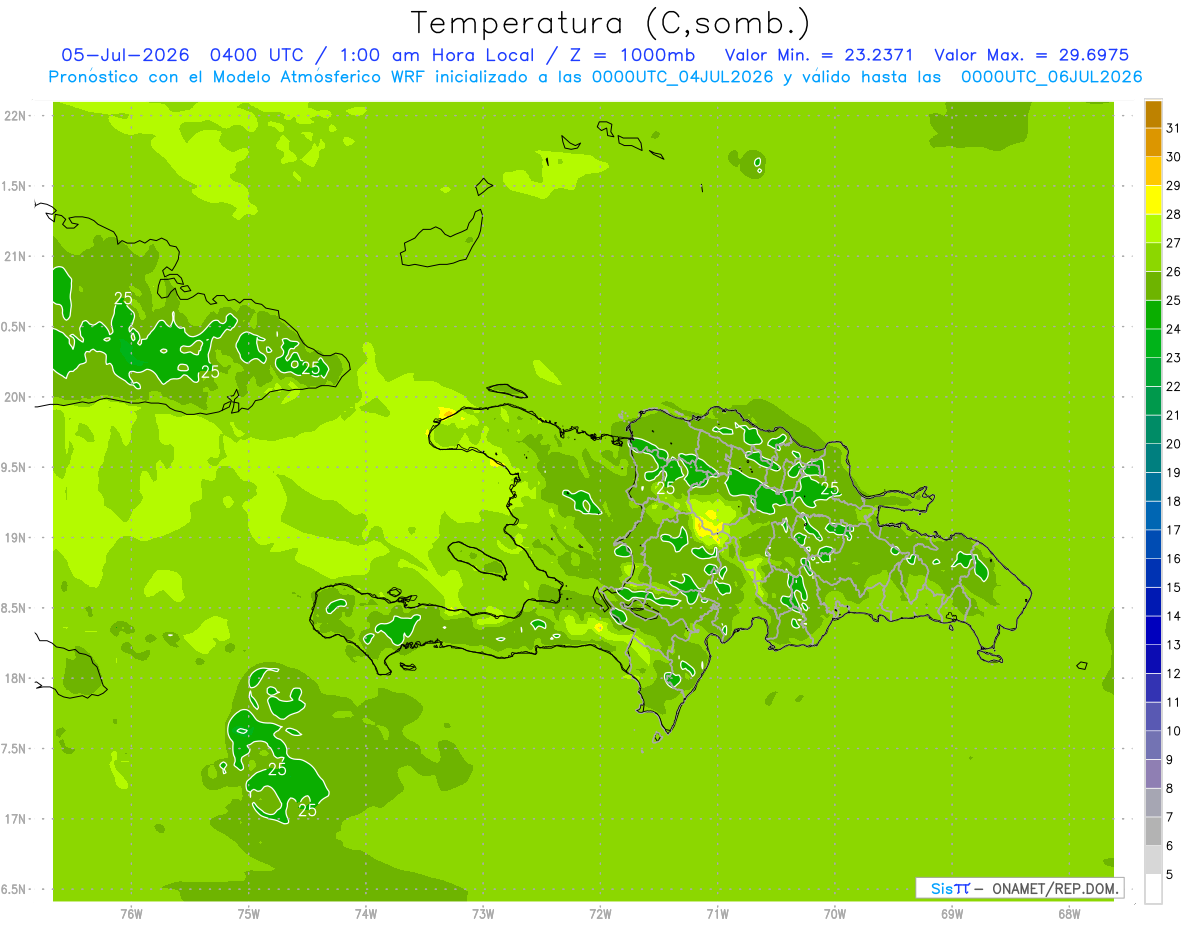Click the title "Temperatura (C,somb.)"
The height and width of the screenshot is (927, 1200).
coord(610,23)
